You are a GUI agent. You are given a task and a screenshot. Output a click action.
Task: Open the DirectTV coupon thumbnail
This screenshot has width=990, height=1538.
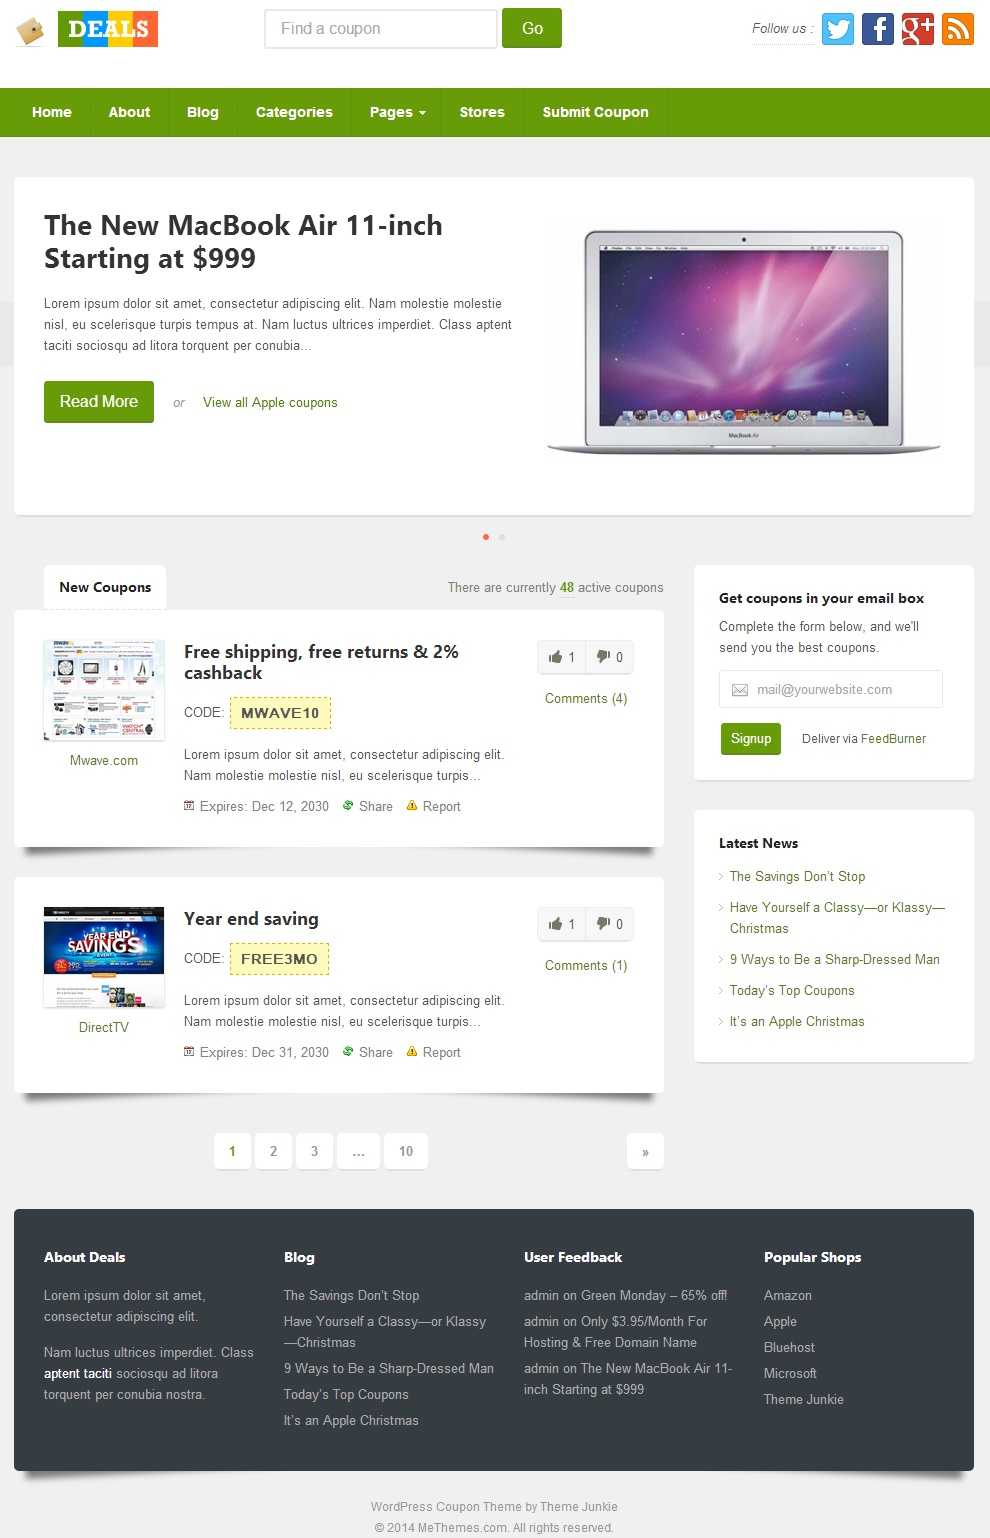click(104, 957)
